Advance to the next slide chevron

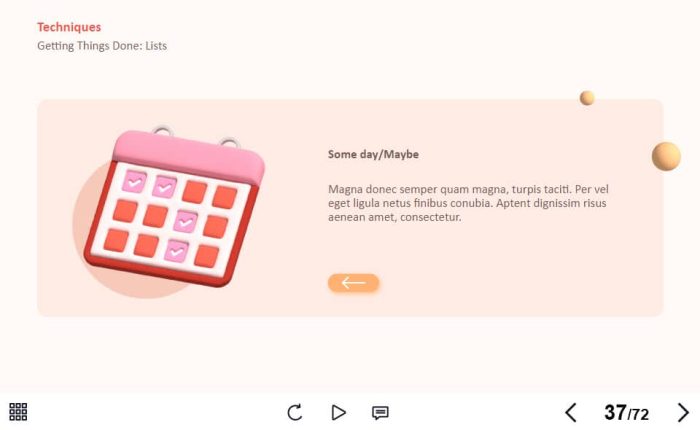pos(683,412)
